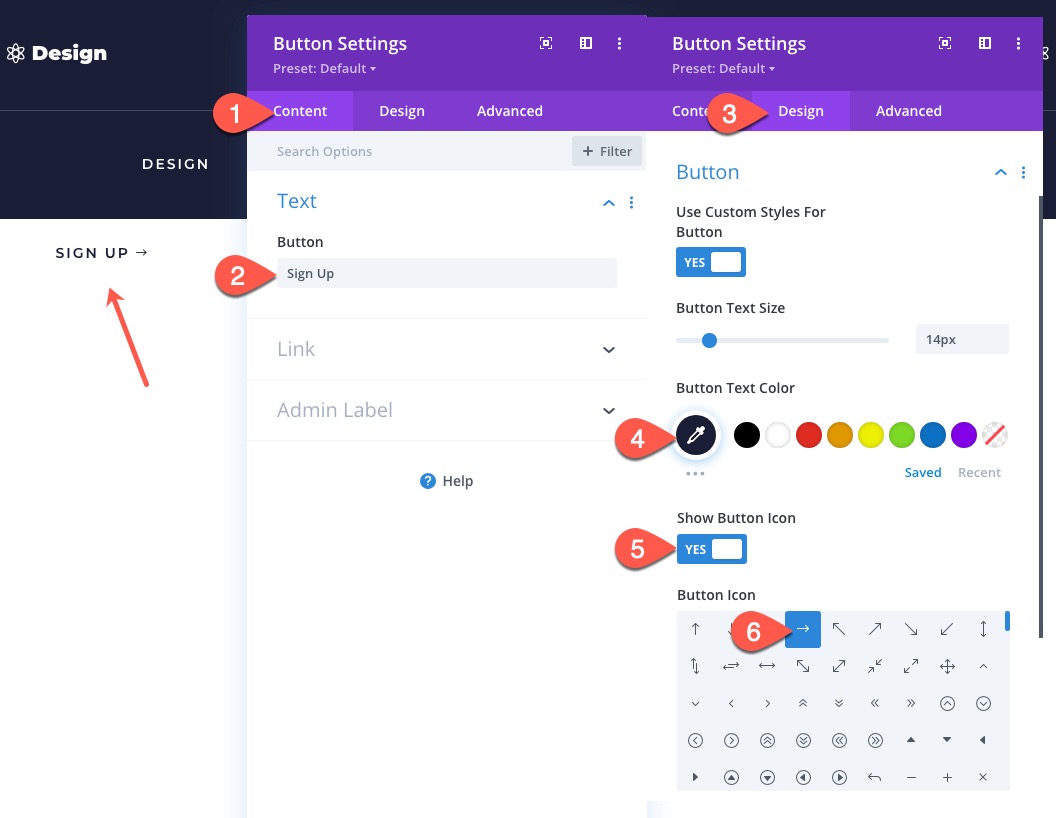Click the split view icon in modal header

tap(585, 43)
